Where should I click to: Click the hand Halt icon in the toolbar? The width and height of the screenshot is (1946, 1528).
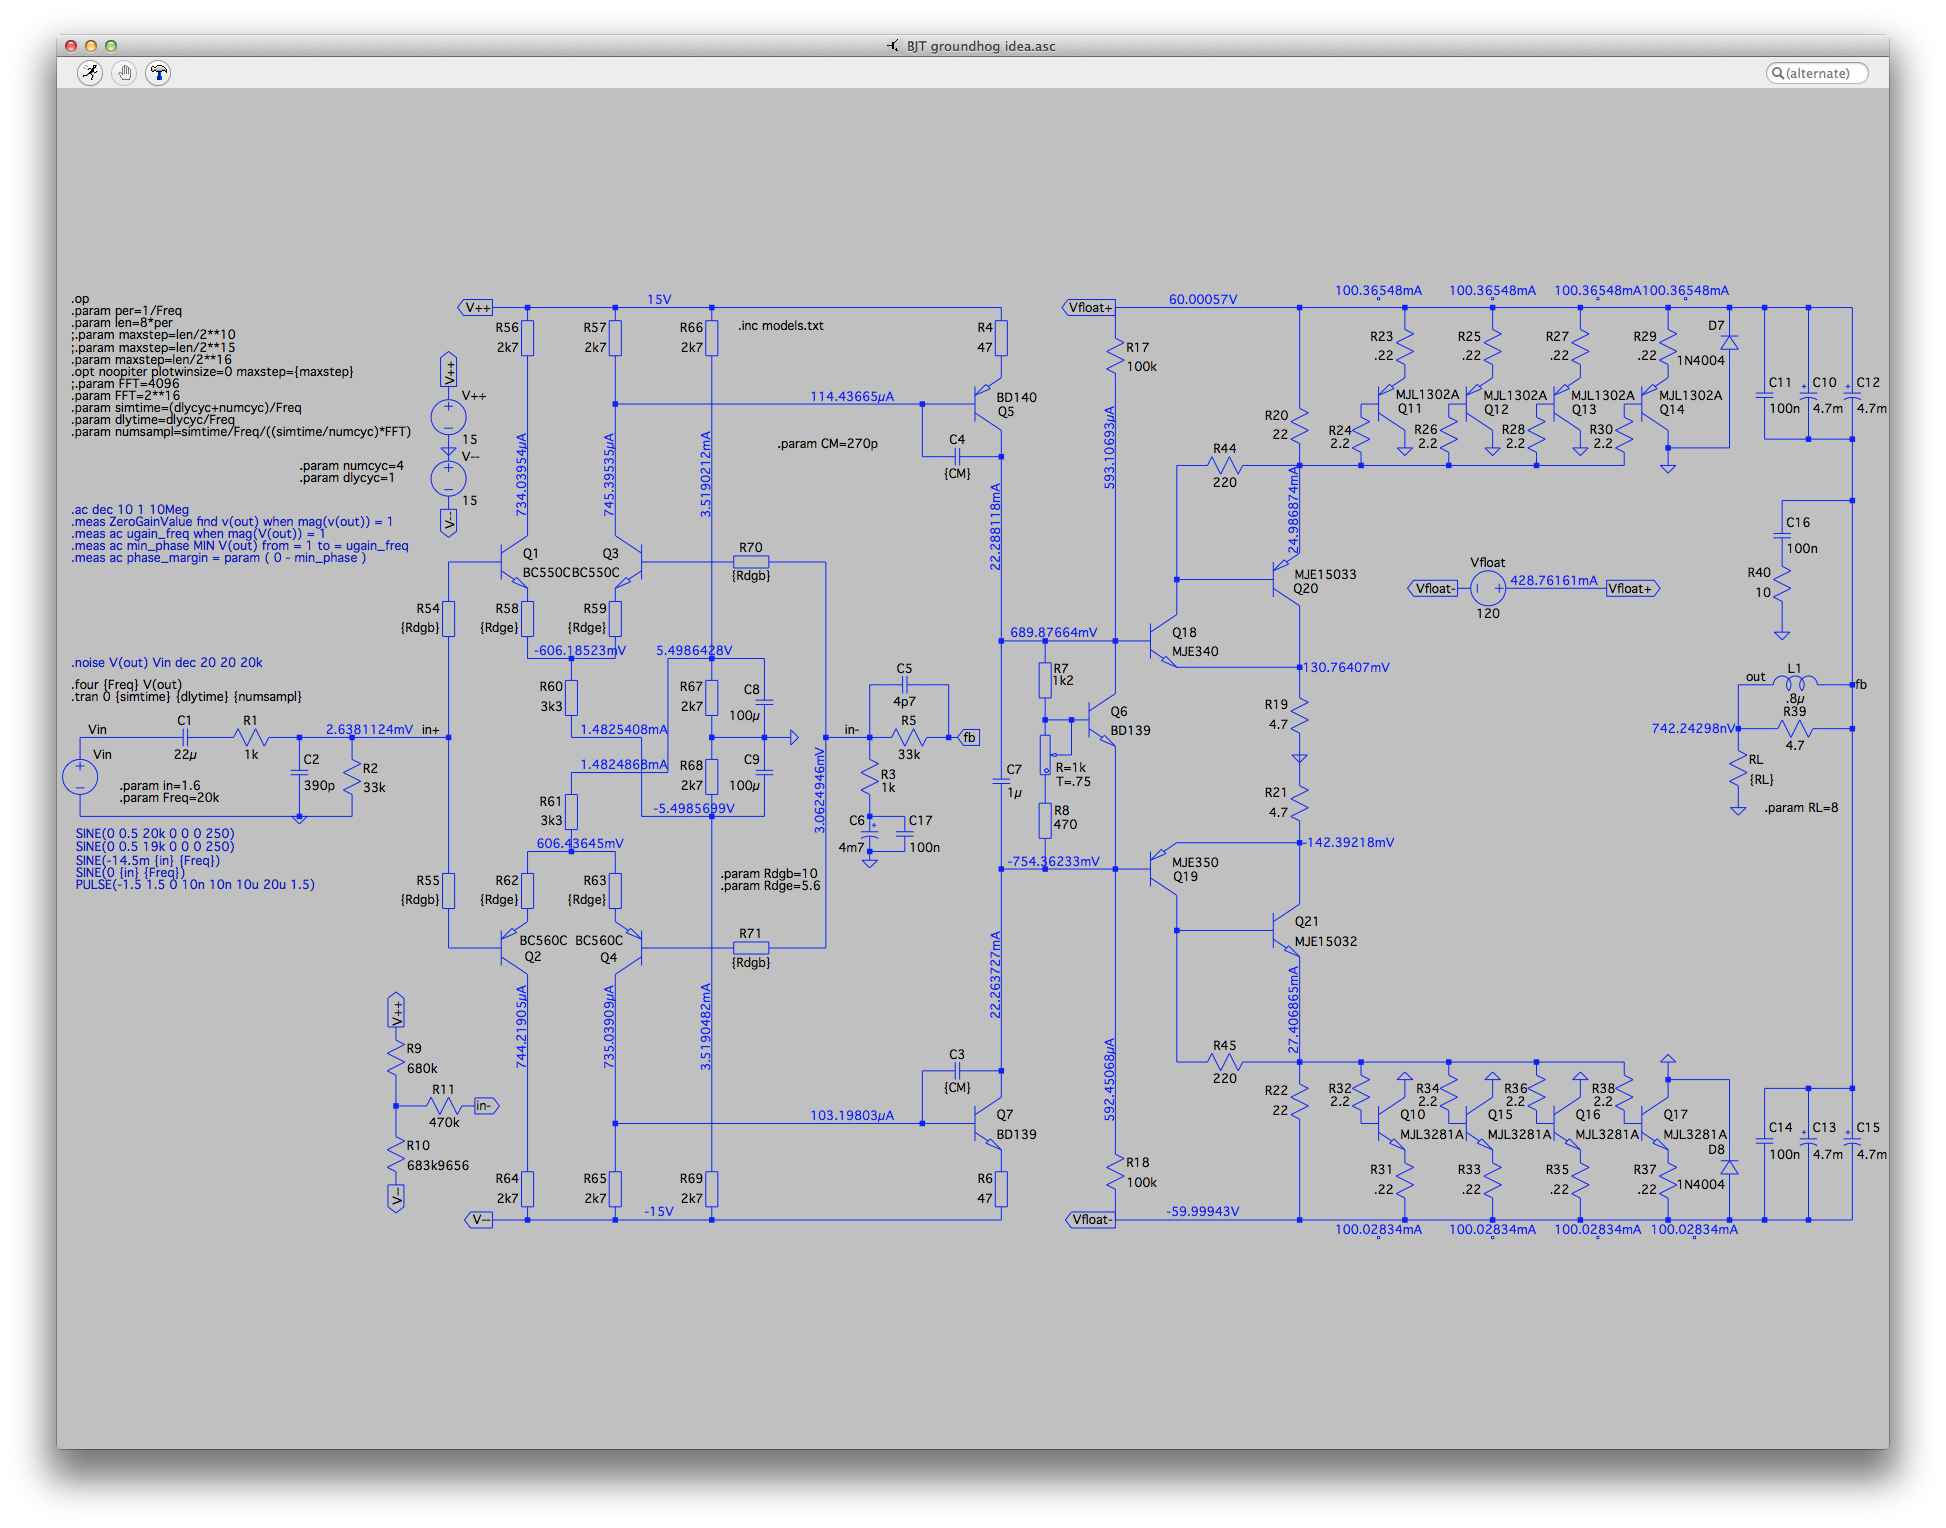pyautogui.click(x=125, y=73)
